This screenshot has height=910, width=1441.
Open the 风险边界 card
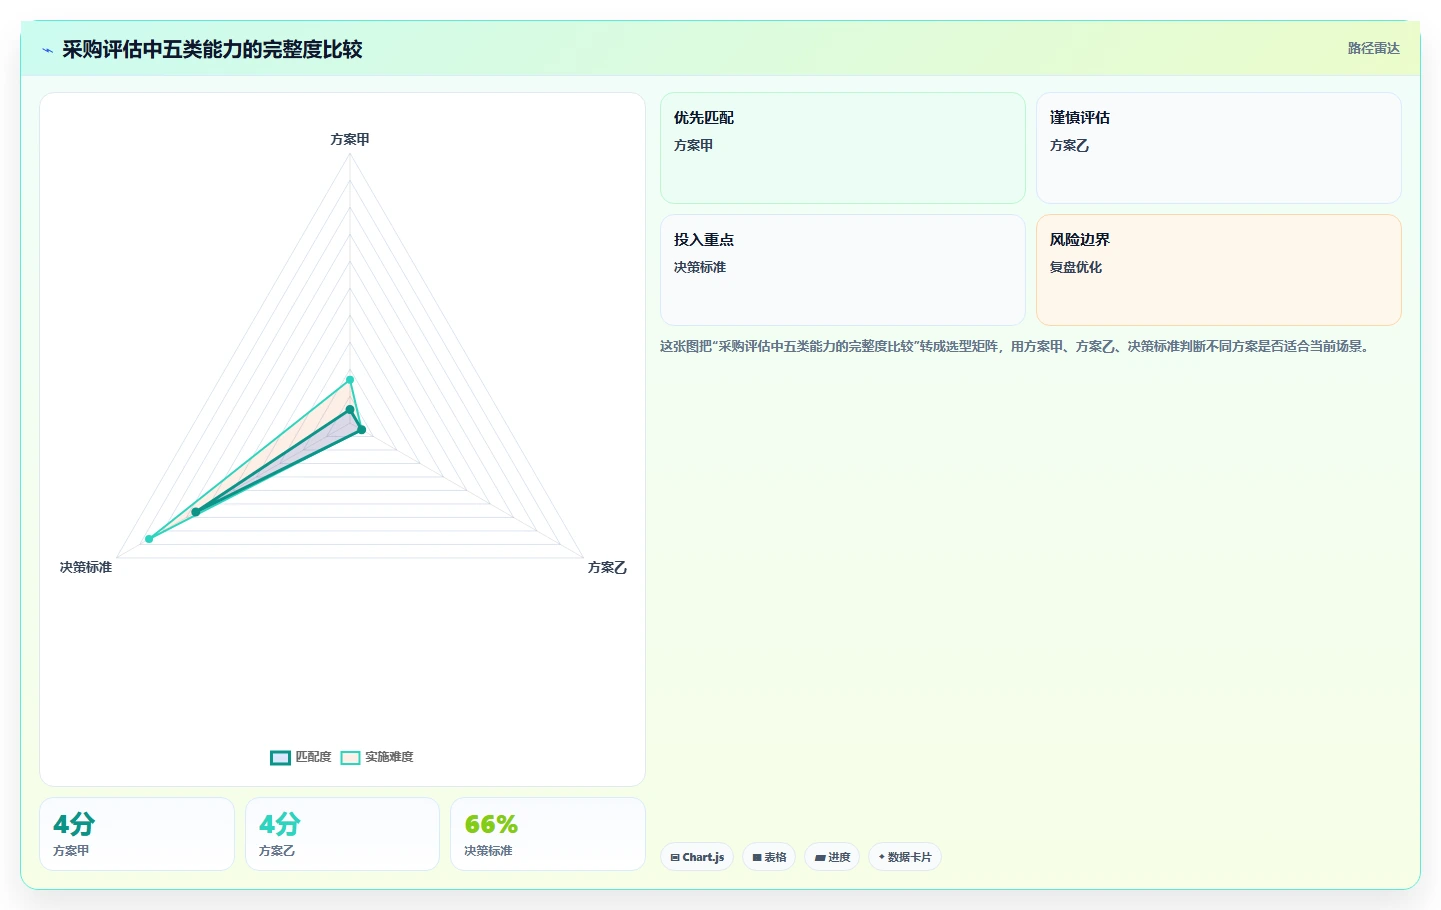(1218, 270)
